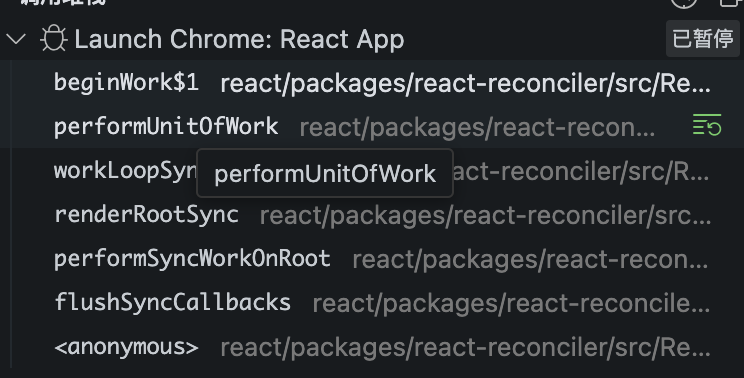Click the debug bug icon
The height and width of the screenshot is (378, 744).
coord(53,38)
